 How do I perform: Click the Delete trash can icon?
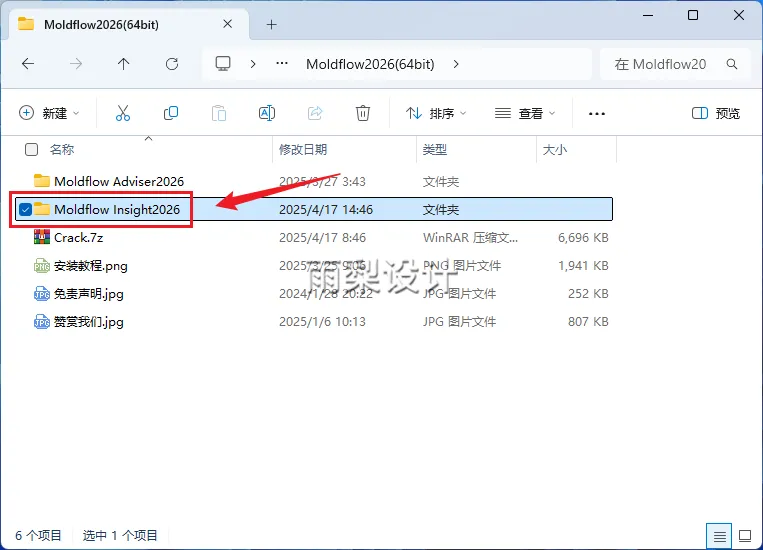[x=363, y=113]
